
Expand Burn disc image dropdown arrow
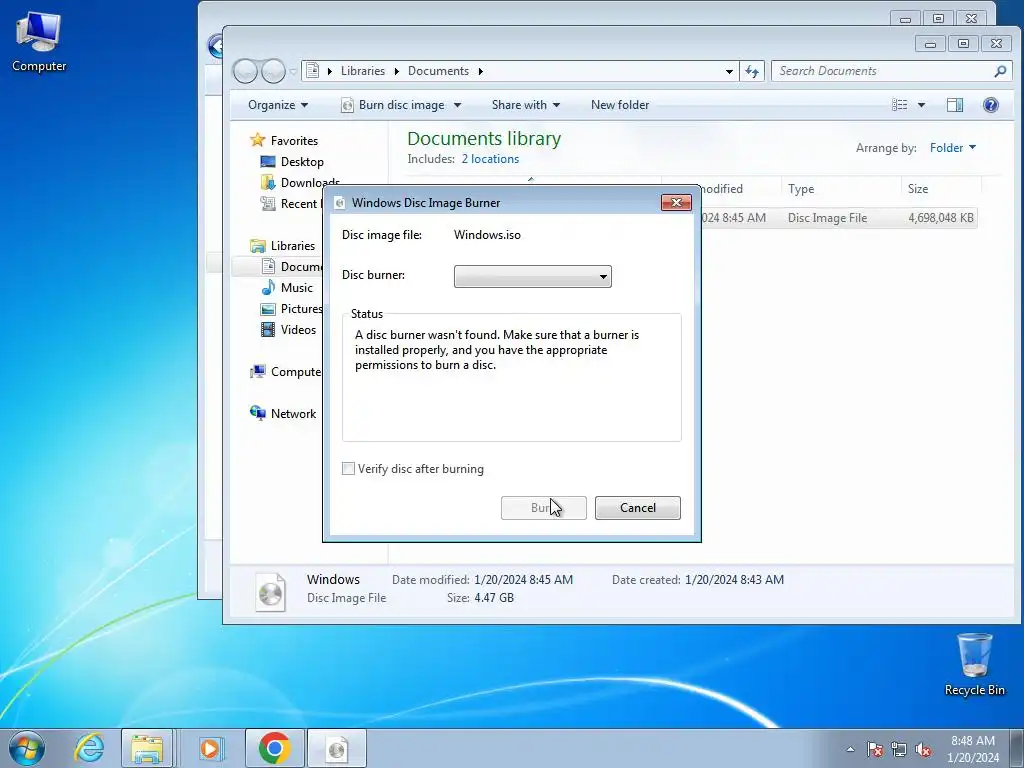click(457, 104)
